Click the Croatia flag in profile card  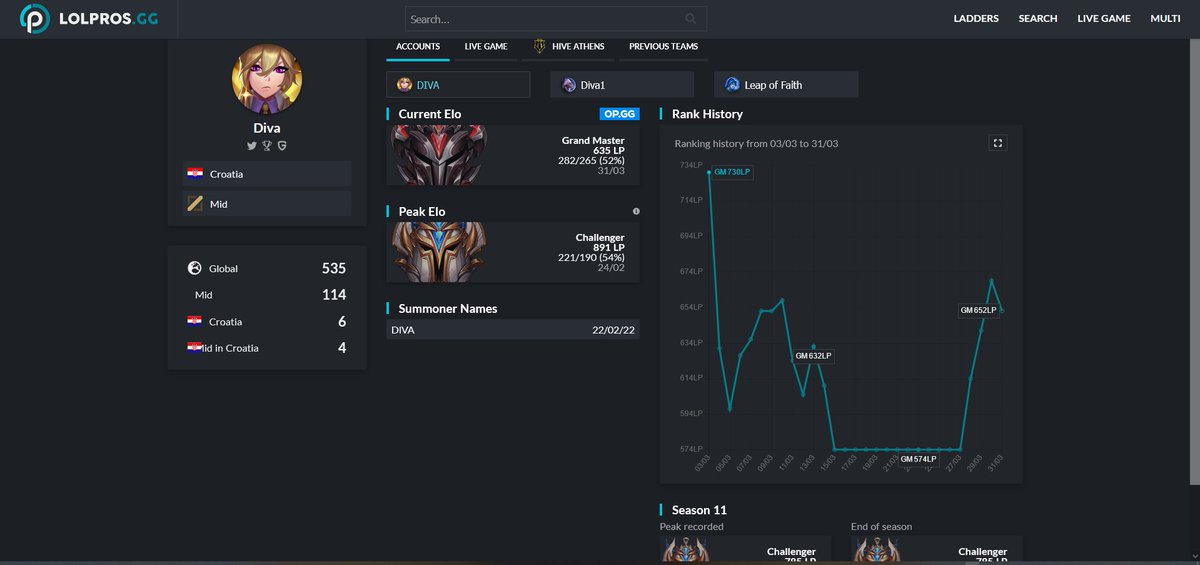click(x=195, y=174)
